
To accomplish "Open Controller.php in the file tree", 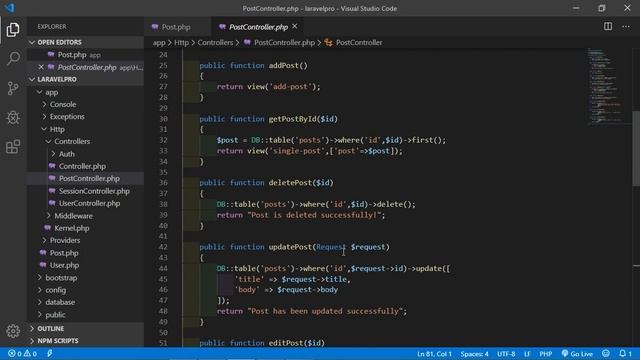I will tap(82, 166).
